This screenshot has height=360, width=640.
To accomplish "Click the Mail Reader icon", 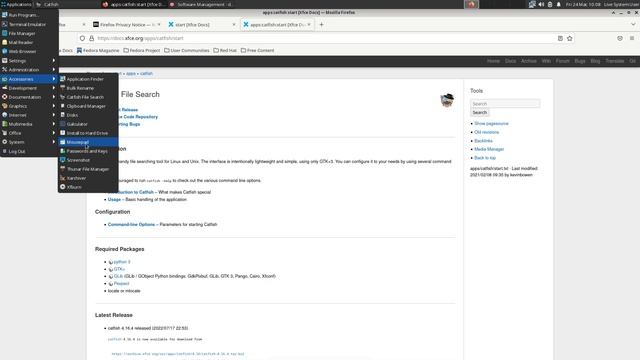I will point(4,42).
